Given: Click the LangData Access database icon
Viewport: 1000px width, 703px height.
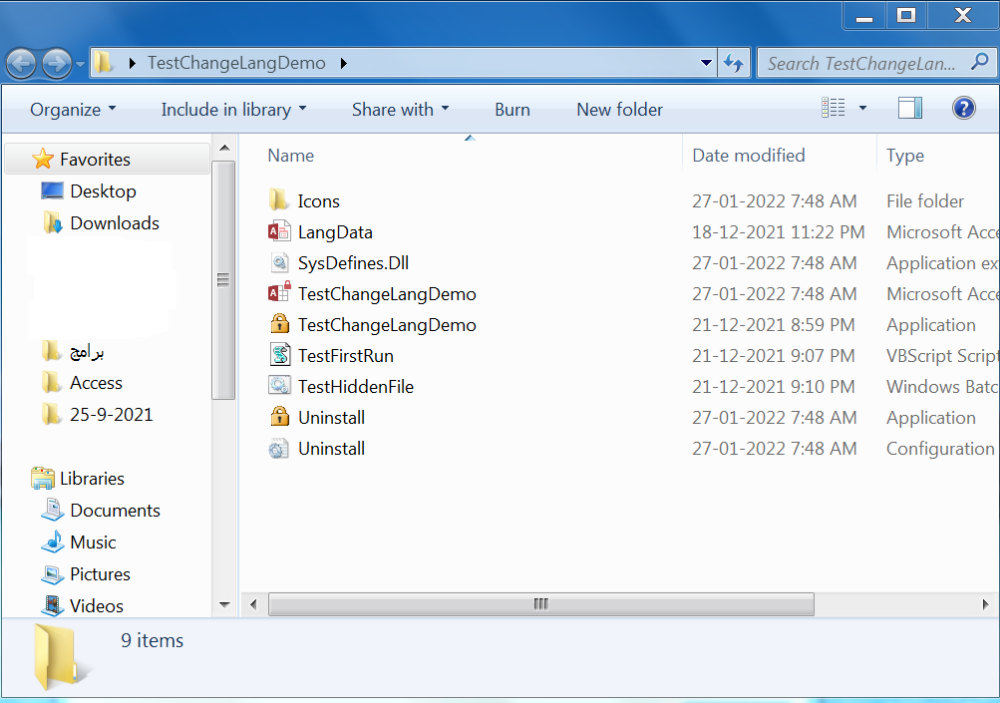Looking at the screenshot, I should 279,232.
